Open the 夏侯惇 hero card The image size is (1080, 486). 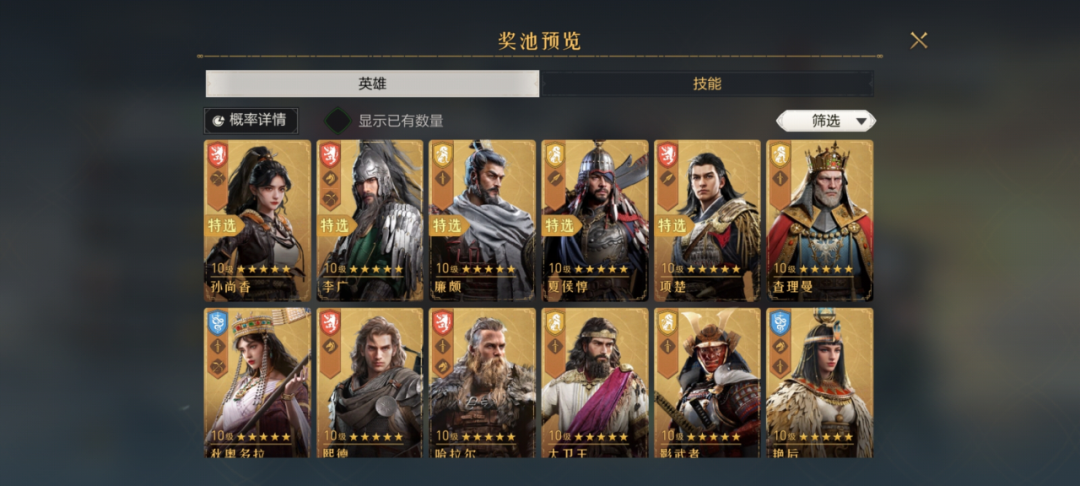[595, 220]
